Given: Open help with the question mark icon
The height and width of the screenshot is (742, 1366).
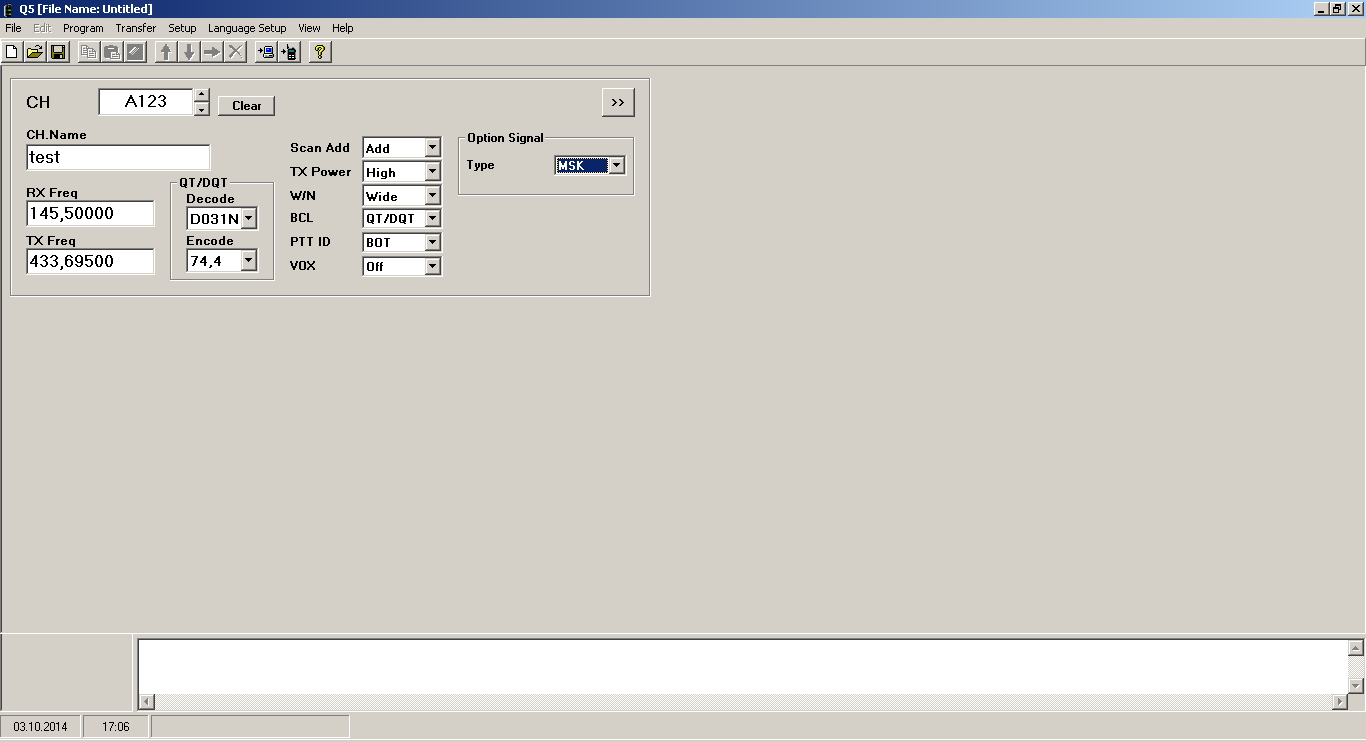Looking at the screenshot, I should pyautogui.click(x=320, y=52).
